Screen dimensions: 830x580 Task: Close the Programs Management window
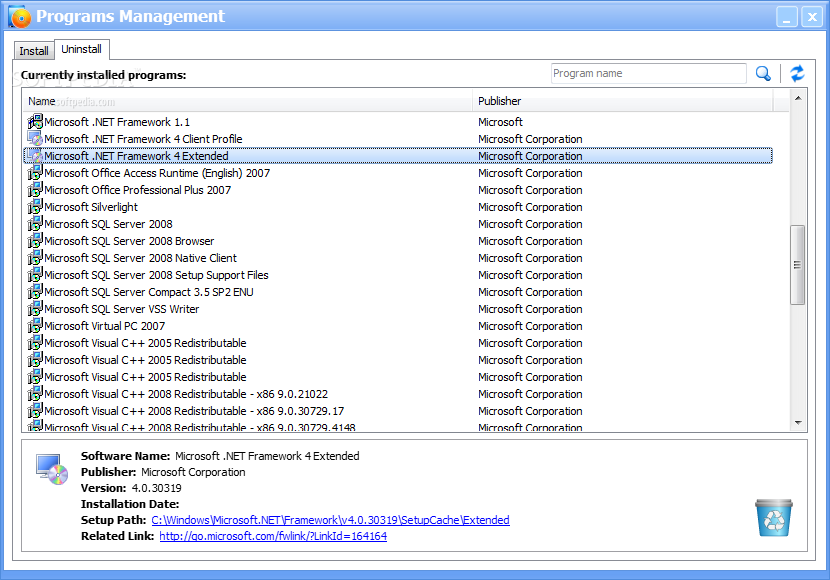811,16
